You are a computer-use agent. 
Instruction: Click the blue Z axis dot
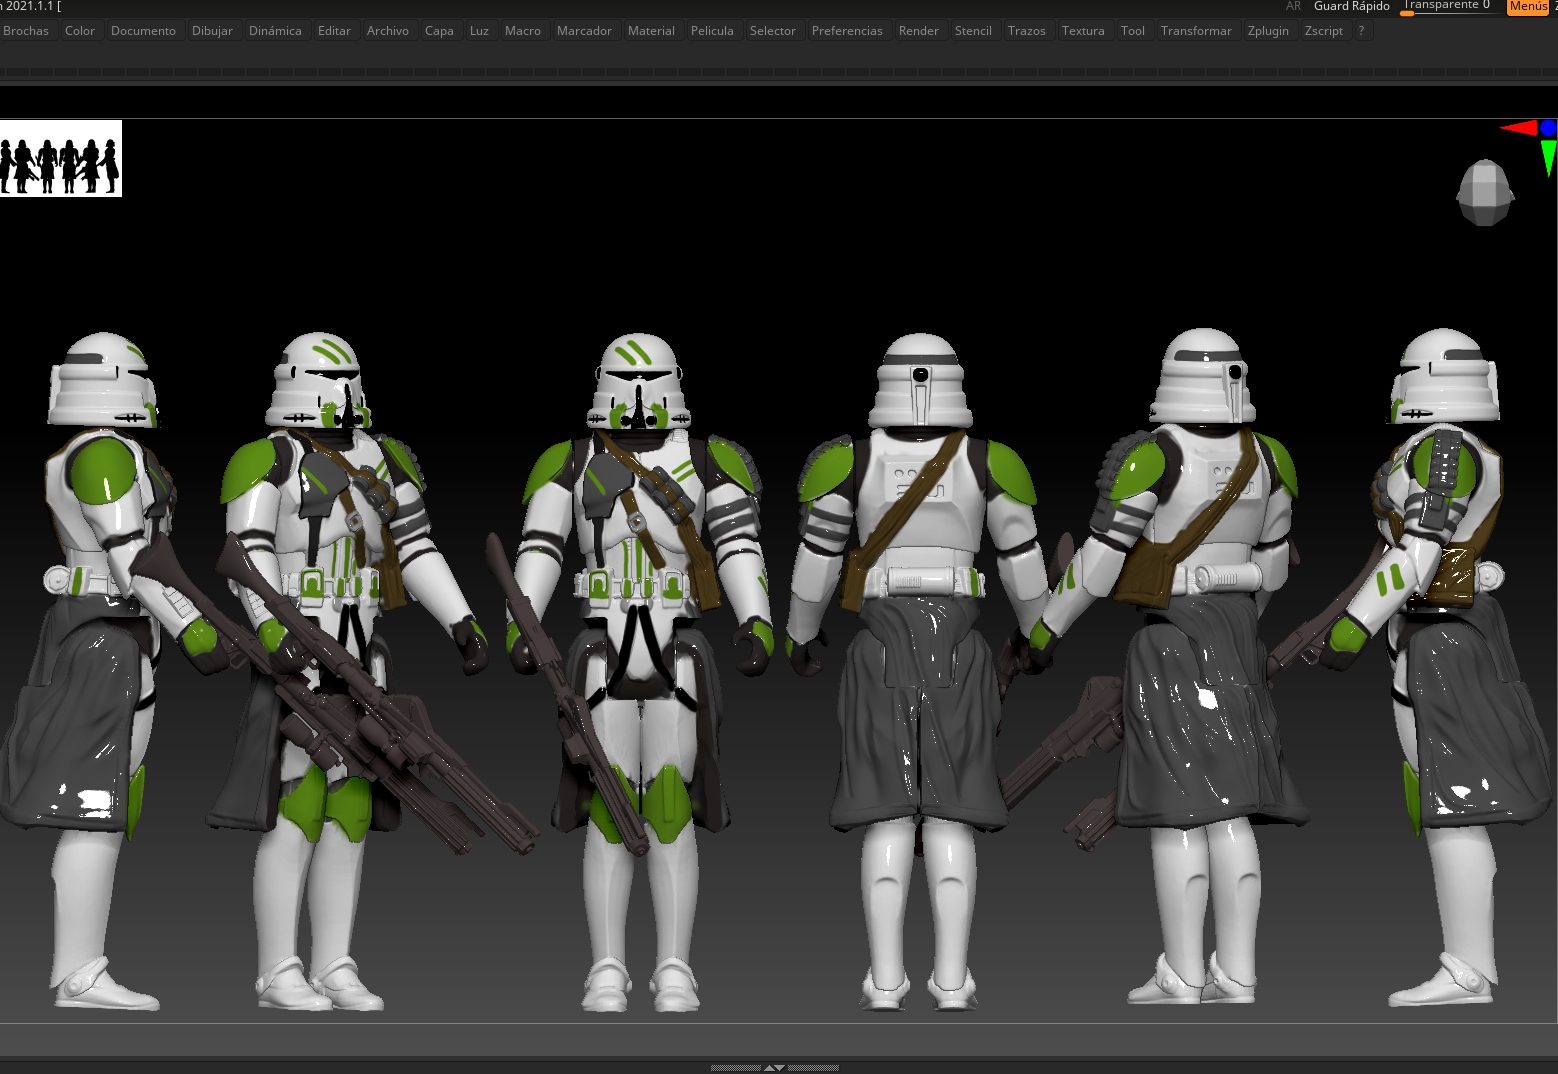(1549, 128)
